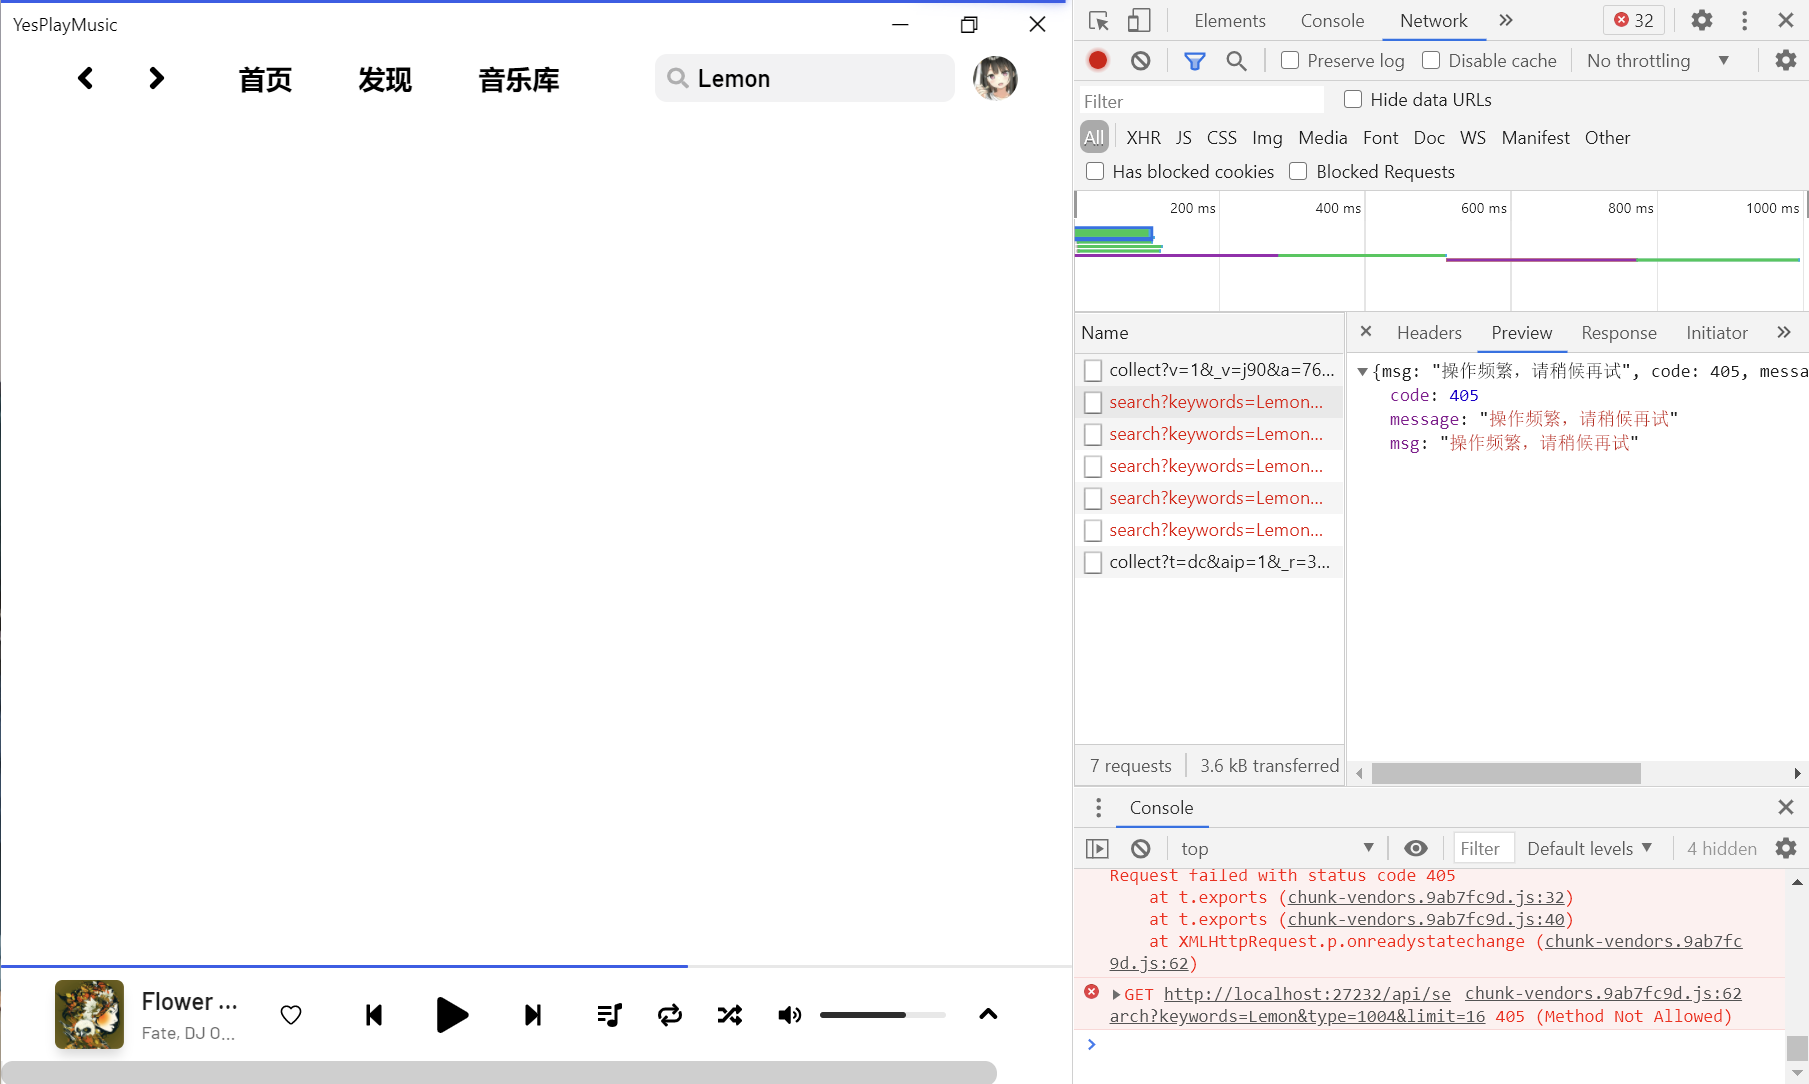Skip to the next track
Viewport: 1809px width, 1084px height.
(533, 1015)
